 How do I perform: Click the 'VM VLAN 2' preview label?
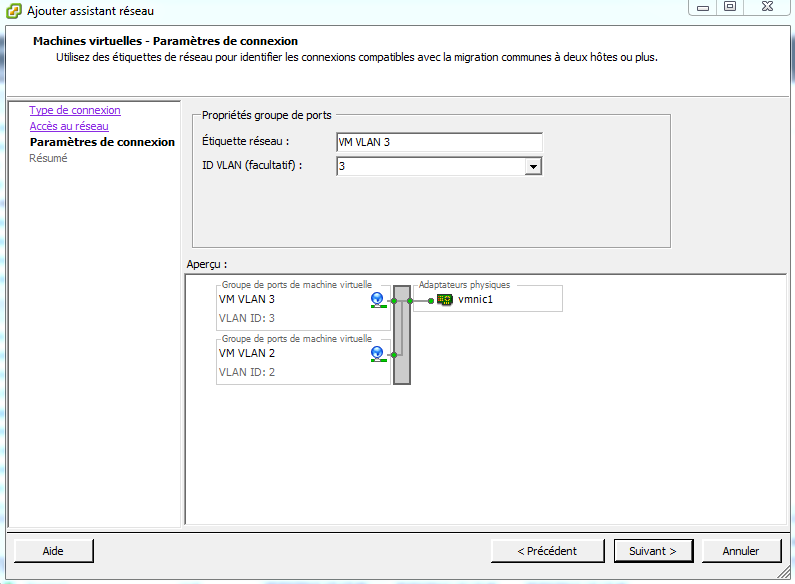coord(247,353)
